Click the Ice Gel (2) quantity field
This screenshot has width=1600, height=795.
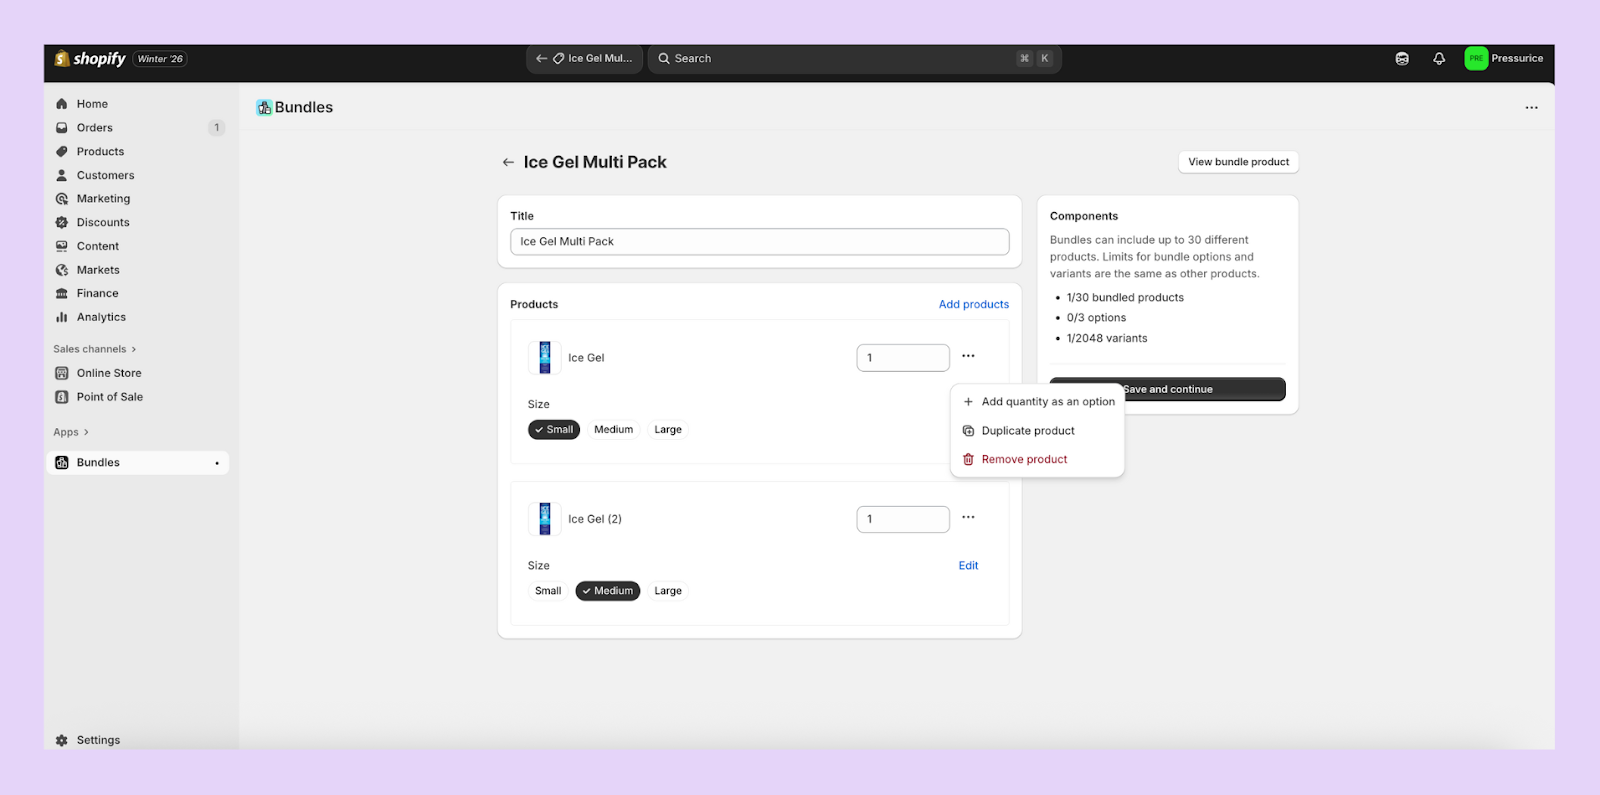[x=903, y=519]
